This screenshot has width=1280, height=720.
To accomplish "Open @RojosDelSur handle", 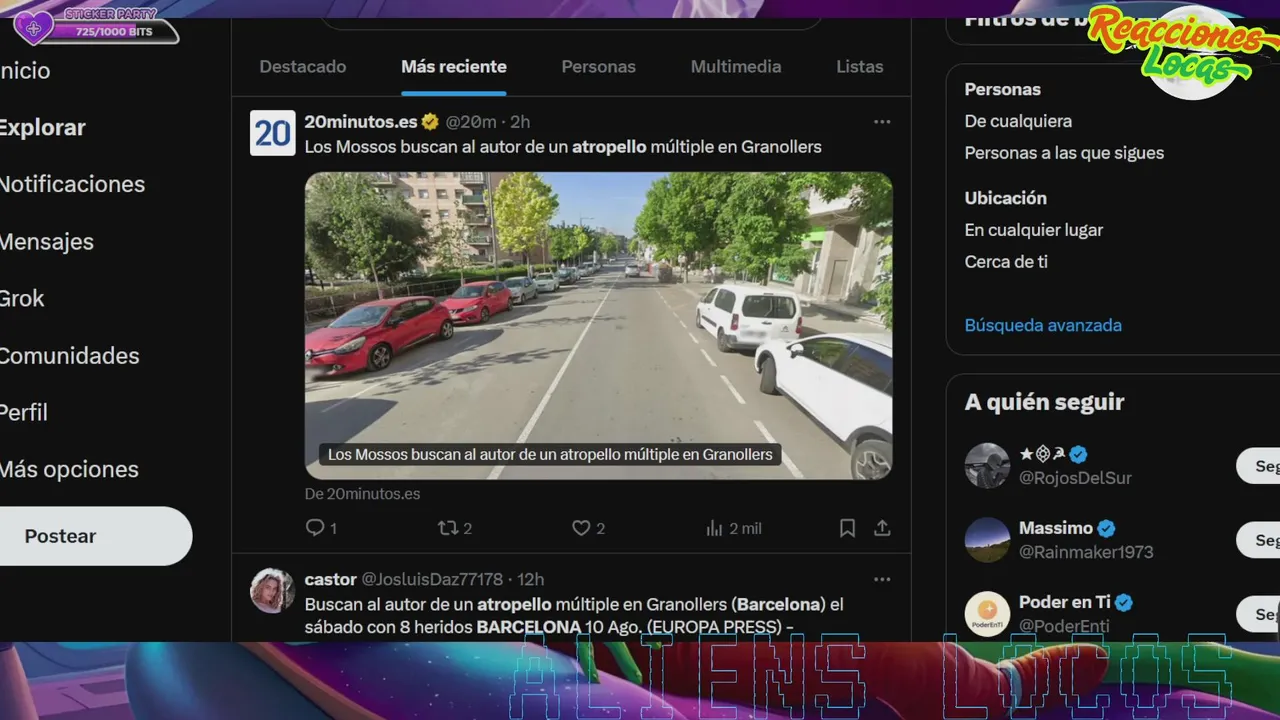I will [x=1075, y=478].
